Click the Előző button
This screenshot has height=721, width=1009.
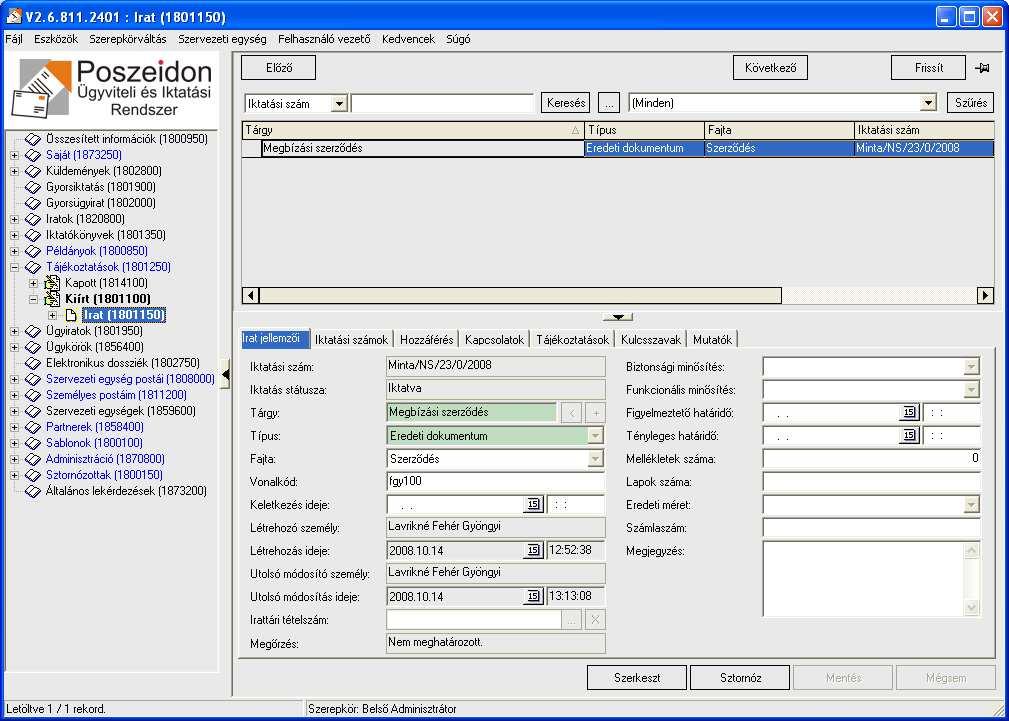tap(278, 68)
